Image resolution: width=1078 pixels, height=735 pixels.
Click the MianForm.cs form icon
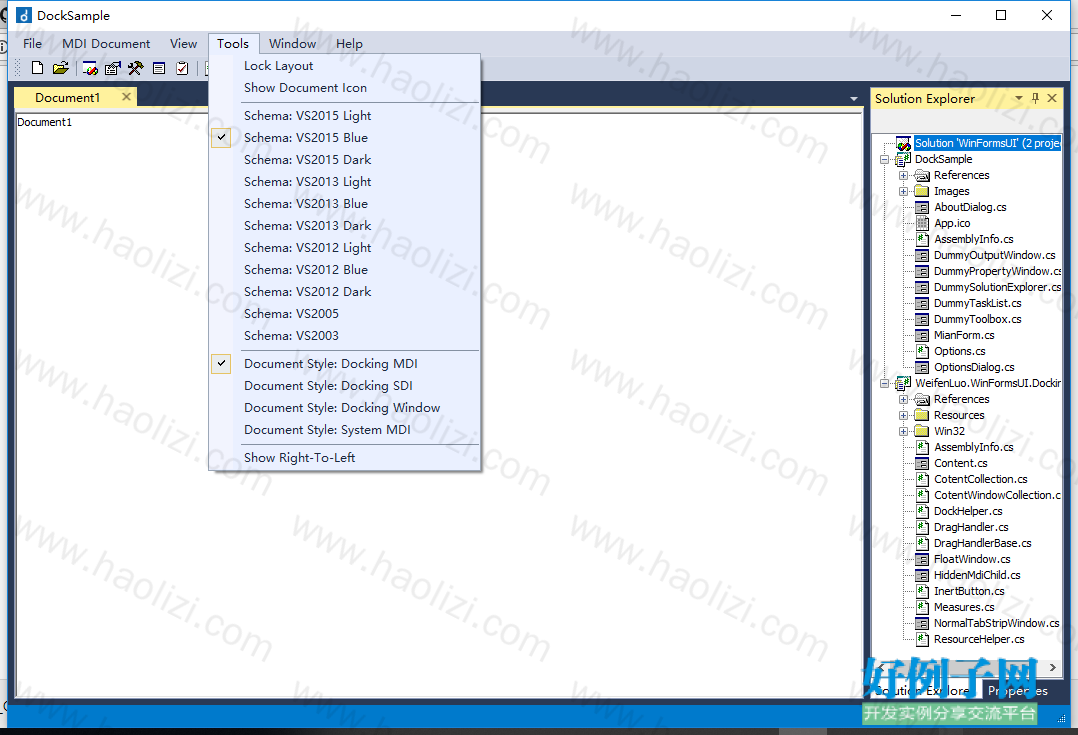tap(923, 336)
